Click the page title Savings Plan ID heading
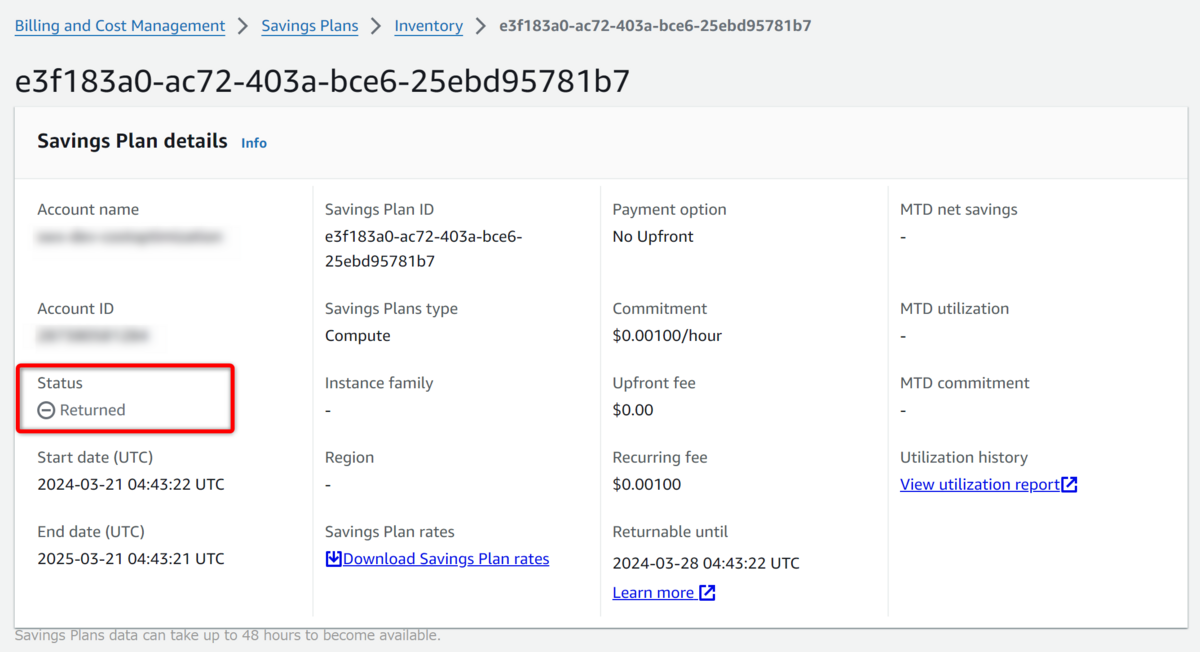 pos(323,81)
